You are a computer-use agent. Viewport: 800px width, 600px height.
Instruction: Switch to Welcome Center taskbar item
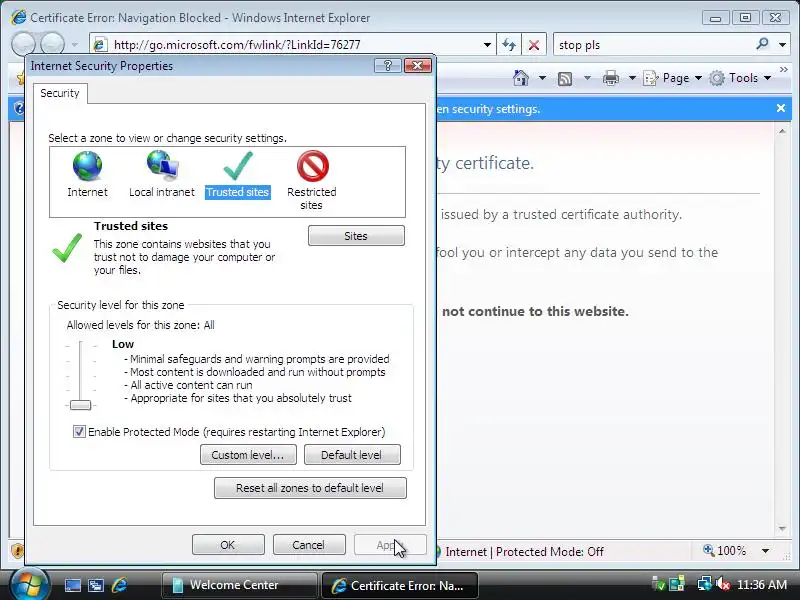[x=239, y=585]
